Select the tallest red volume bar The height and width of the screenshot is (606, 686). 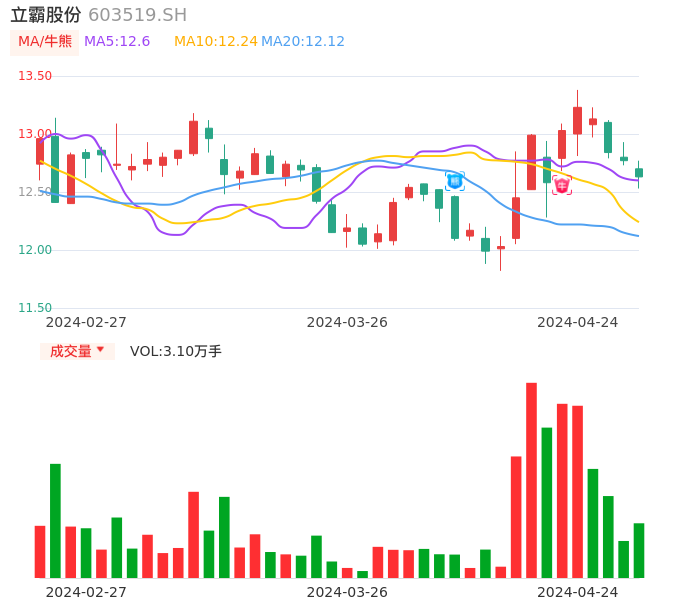(532, 480)
